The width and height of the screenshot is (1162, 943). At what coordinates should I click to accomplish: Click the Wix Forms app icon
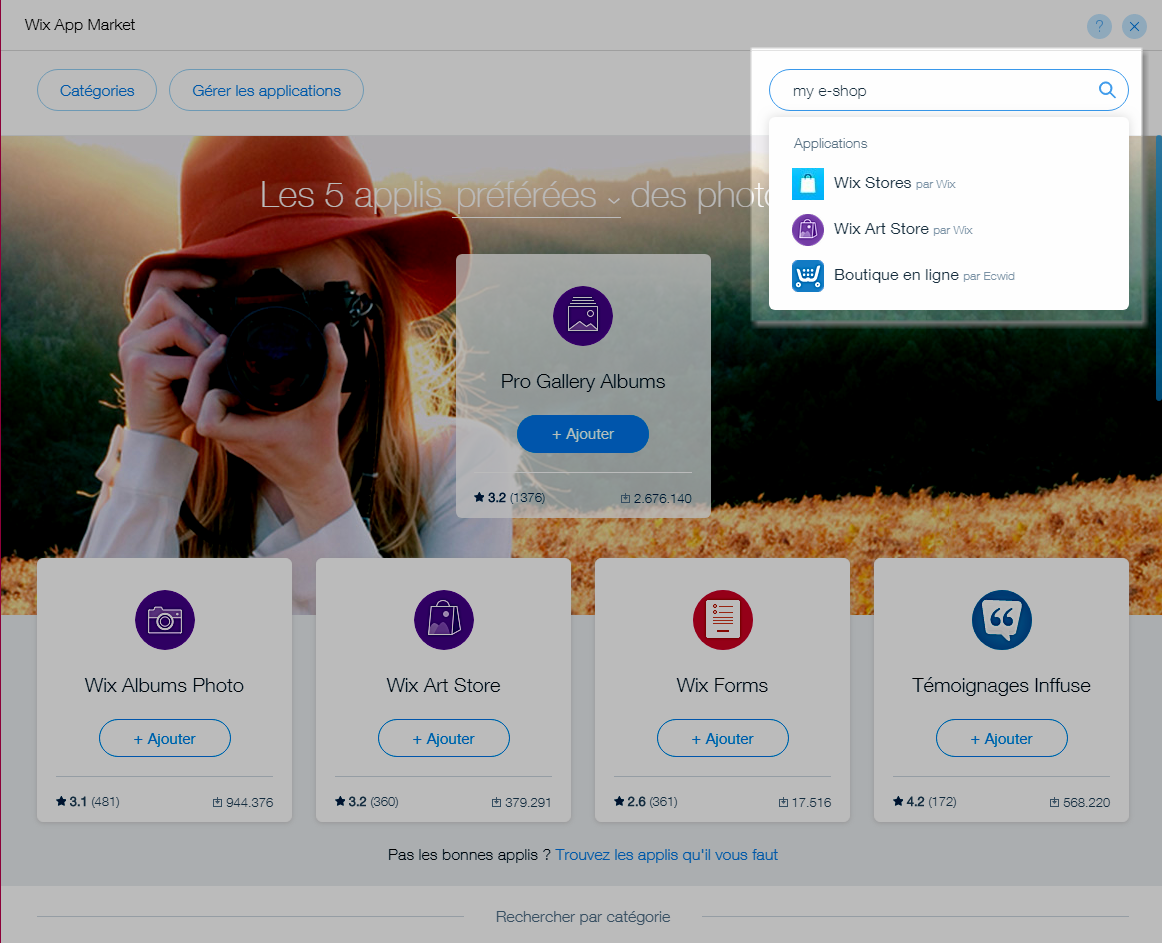point(722,620)
